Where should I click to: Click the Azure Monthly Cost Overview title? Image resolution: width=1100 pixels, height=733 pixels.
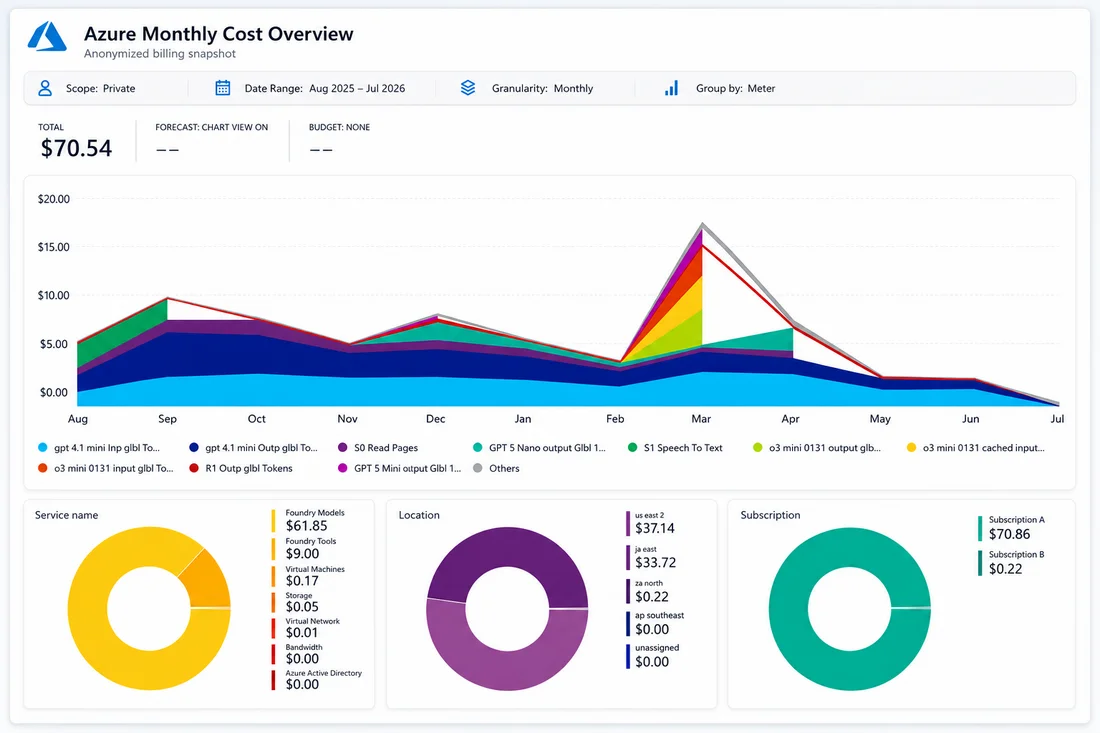point(218,34)
